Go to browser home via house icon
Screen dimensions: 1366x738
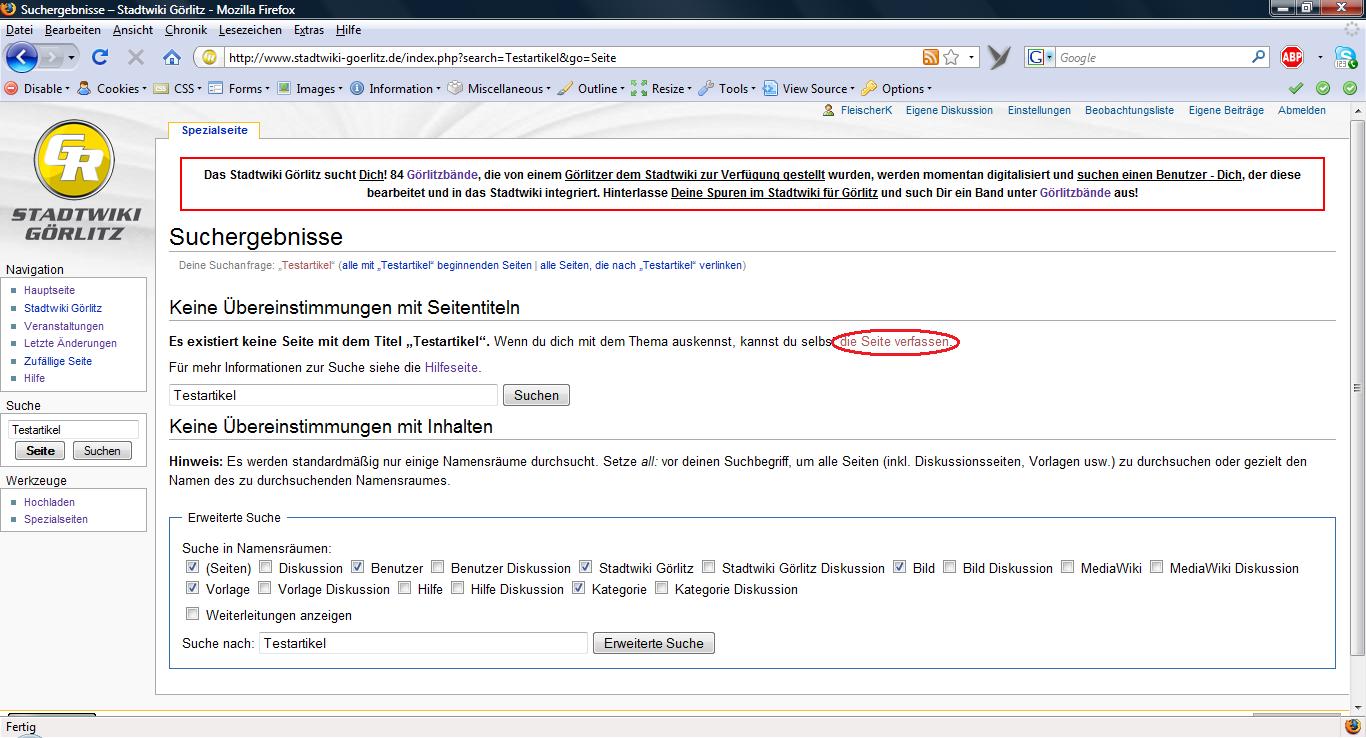[x=171, y=58]
